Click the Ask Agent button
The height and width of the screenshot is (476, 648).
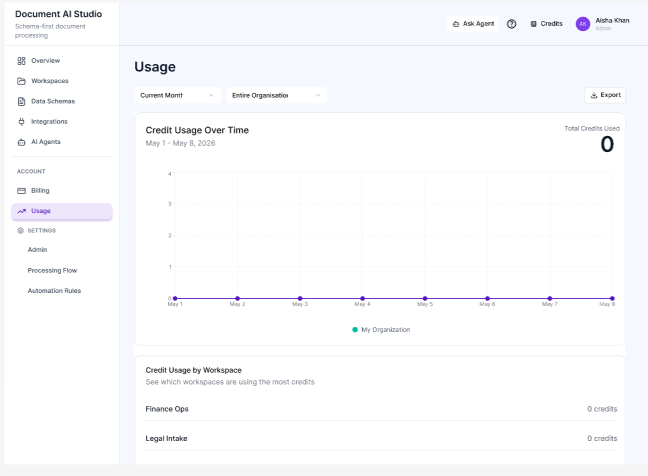pos(473,24)
